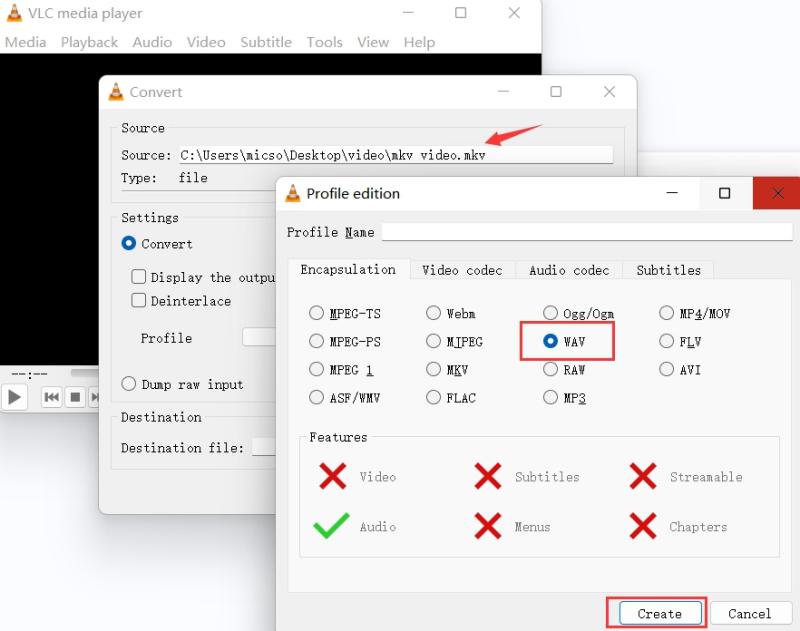Select the MP3 encapsulation
This screenshot has height=631, width=800.
point(550,397)
